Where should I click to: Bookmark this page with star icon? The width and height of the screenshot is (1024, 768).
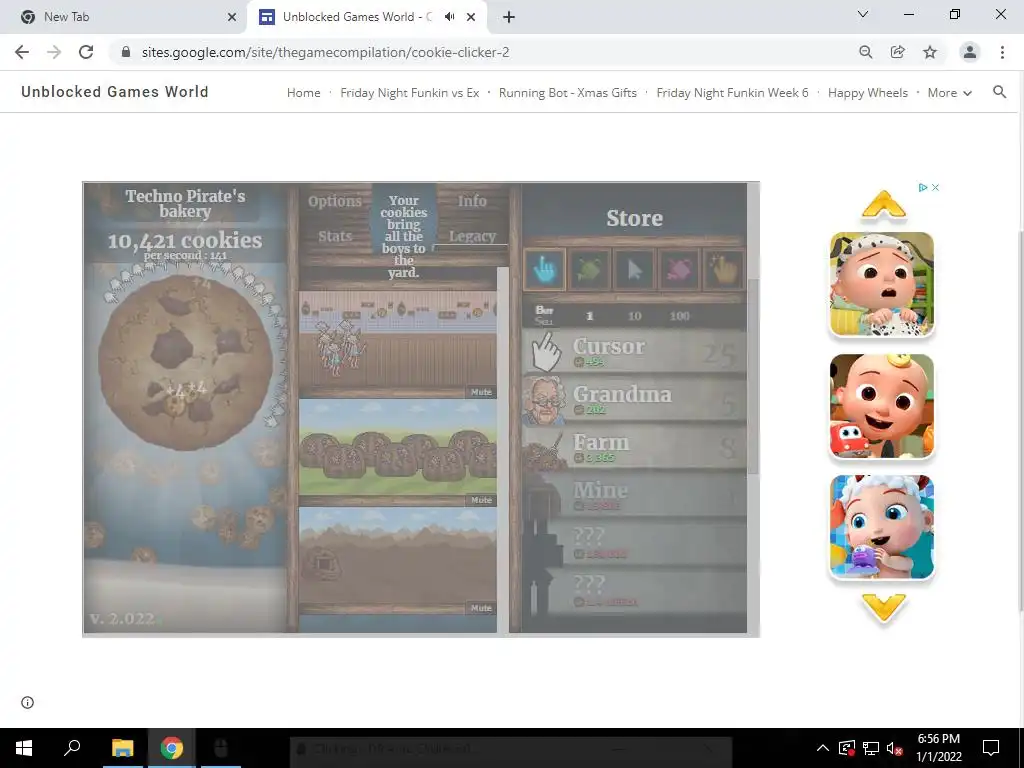coord(930,52)
